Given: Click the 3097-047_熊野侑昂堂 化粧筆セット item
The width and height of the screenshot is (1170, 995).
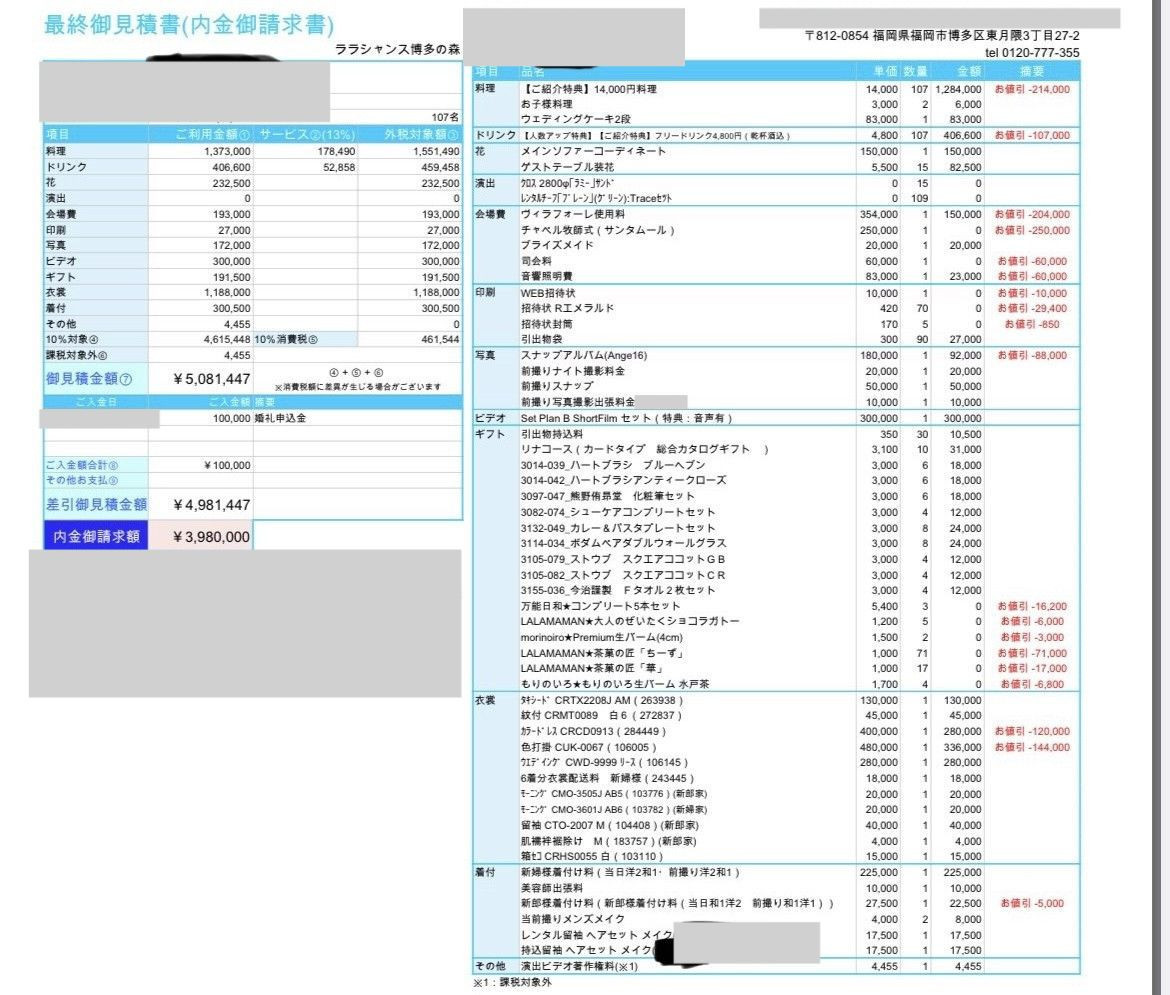Looking at the screenshot, I should (x=607, y=496).
